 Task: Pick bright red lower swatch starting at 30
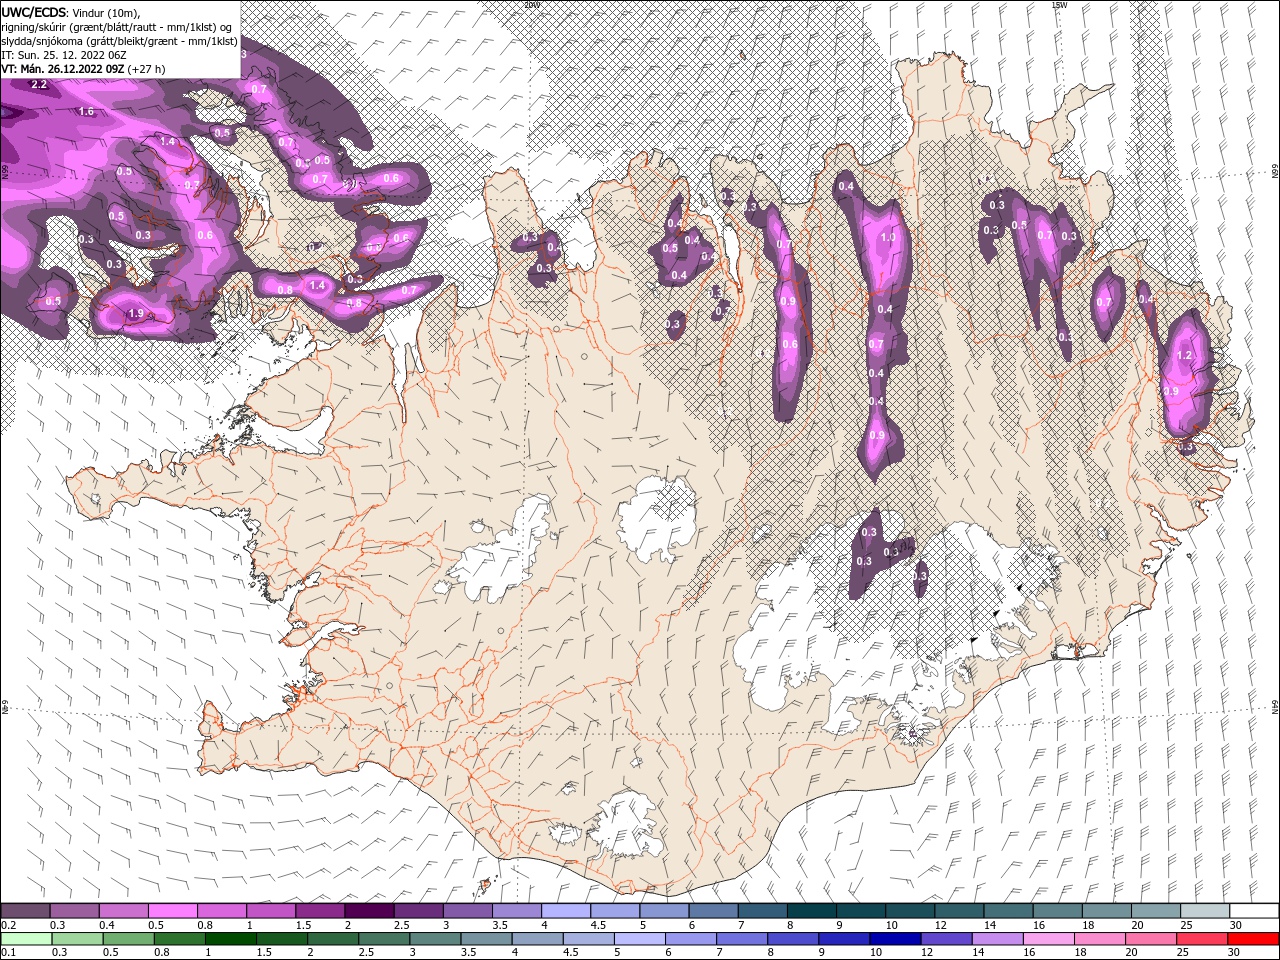[x=1252, y=939]
